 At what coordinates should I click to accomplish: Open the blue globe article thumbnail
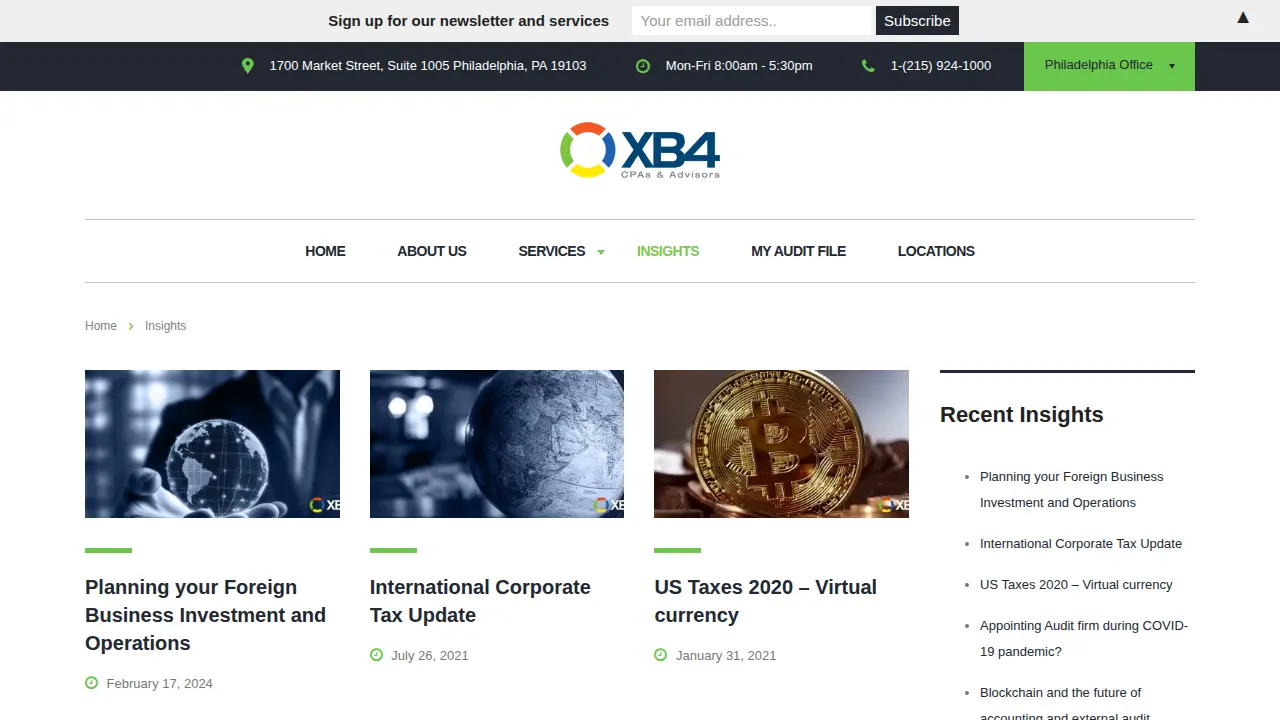pos(497,444)
